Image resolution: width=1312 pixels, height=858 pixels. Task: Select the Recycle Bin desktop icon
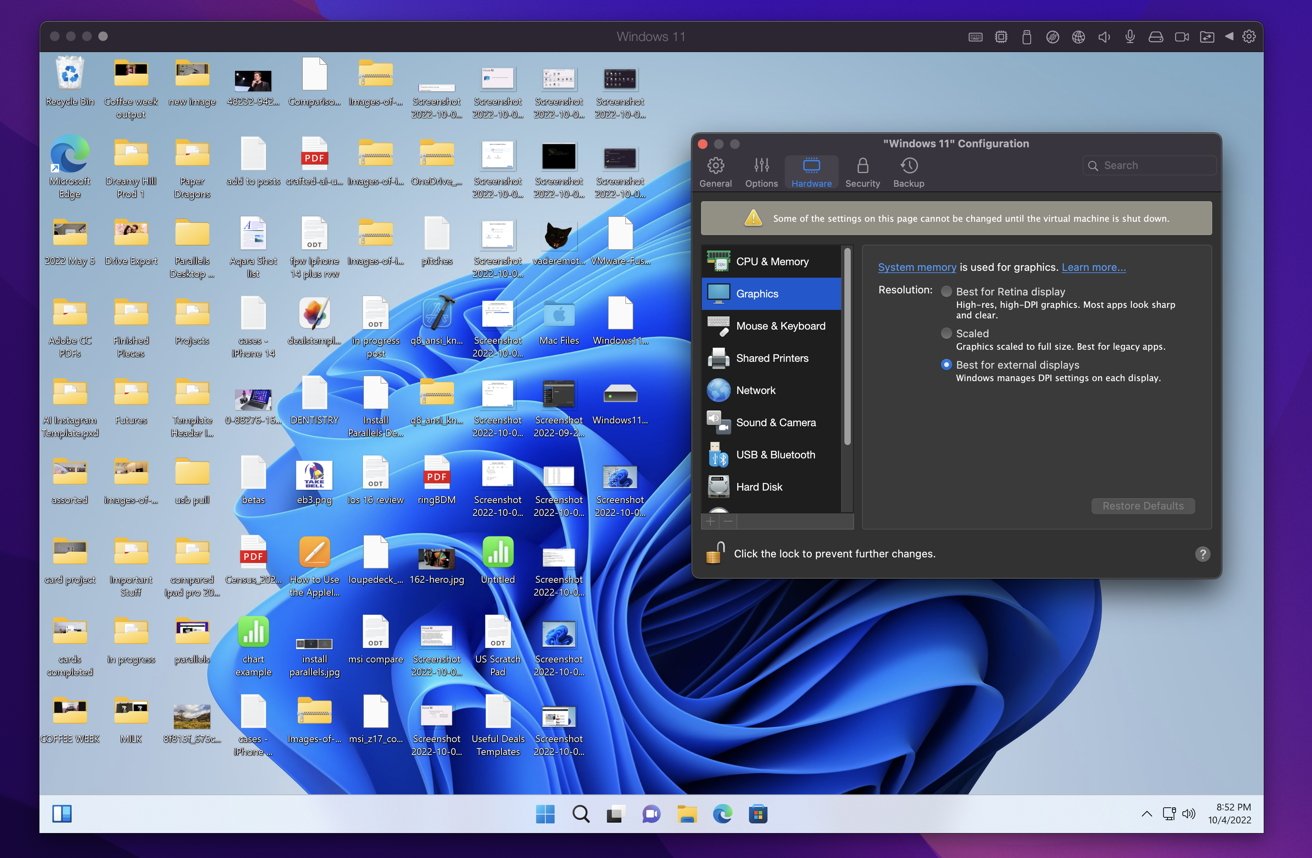(x=70, y=81)
